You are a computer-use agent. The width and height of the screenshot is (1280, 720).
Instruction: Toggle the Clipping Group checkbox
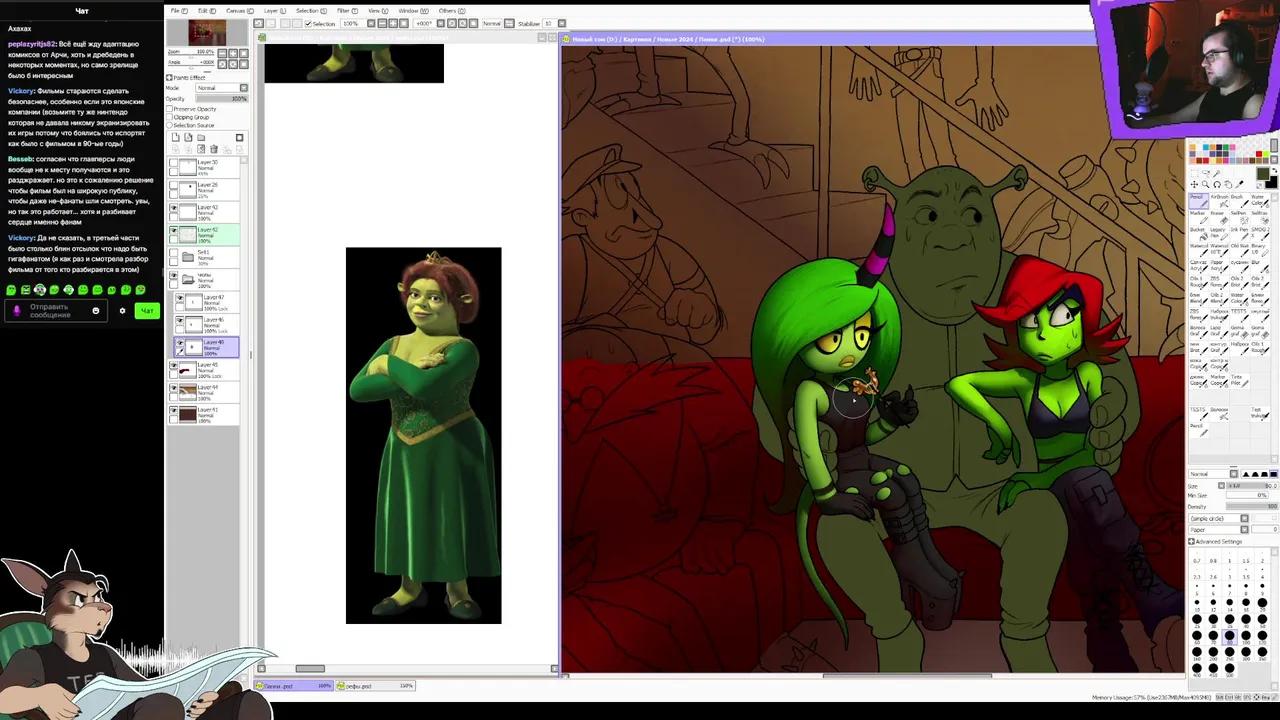[x=170, y=117]
